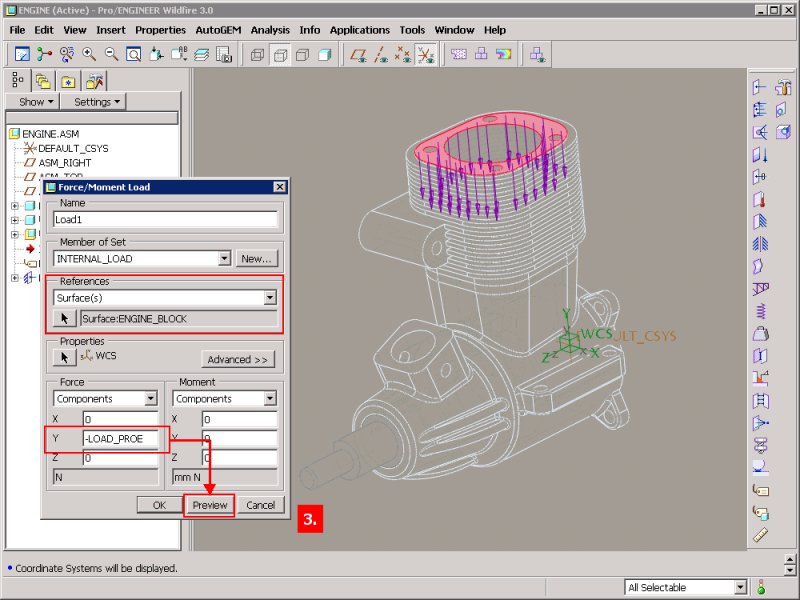Open the Force Components dropdown
This screenshot has width=800, height=600.
[151, 398]
